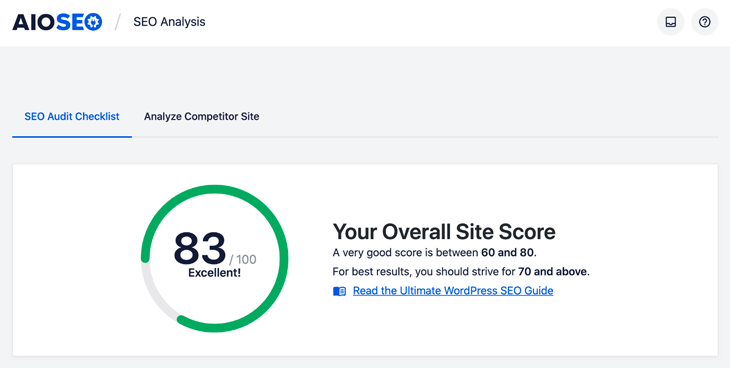
Task: Click the / 100 label beside the score
Action: 243,259
